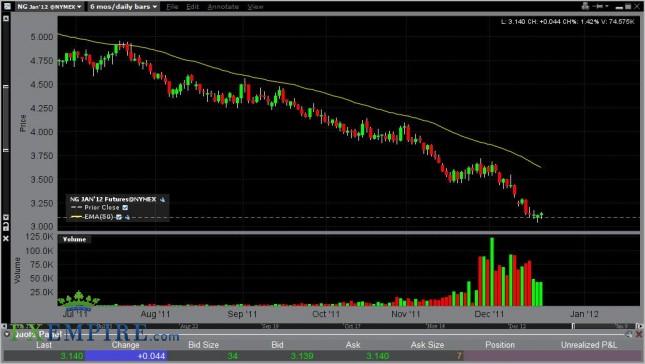Image resolution: width=645 pixels, height=364 pixels.
Task: Click the pin icon next to NG JAN'12 Futures legend
Action: coord(162,199)
